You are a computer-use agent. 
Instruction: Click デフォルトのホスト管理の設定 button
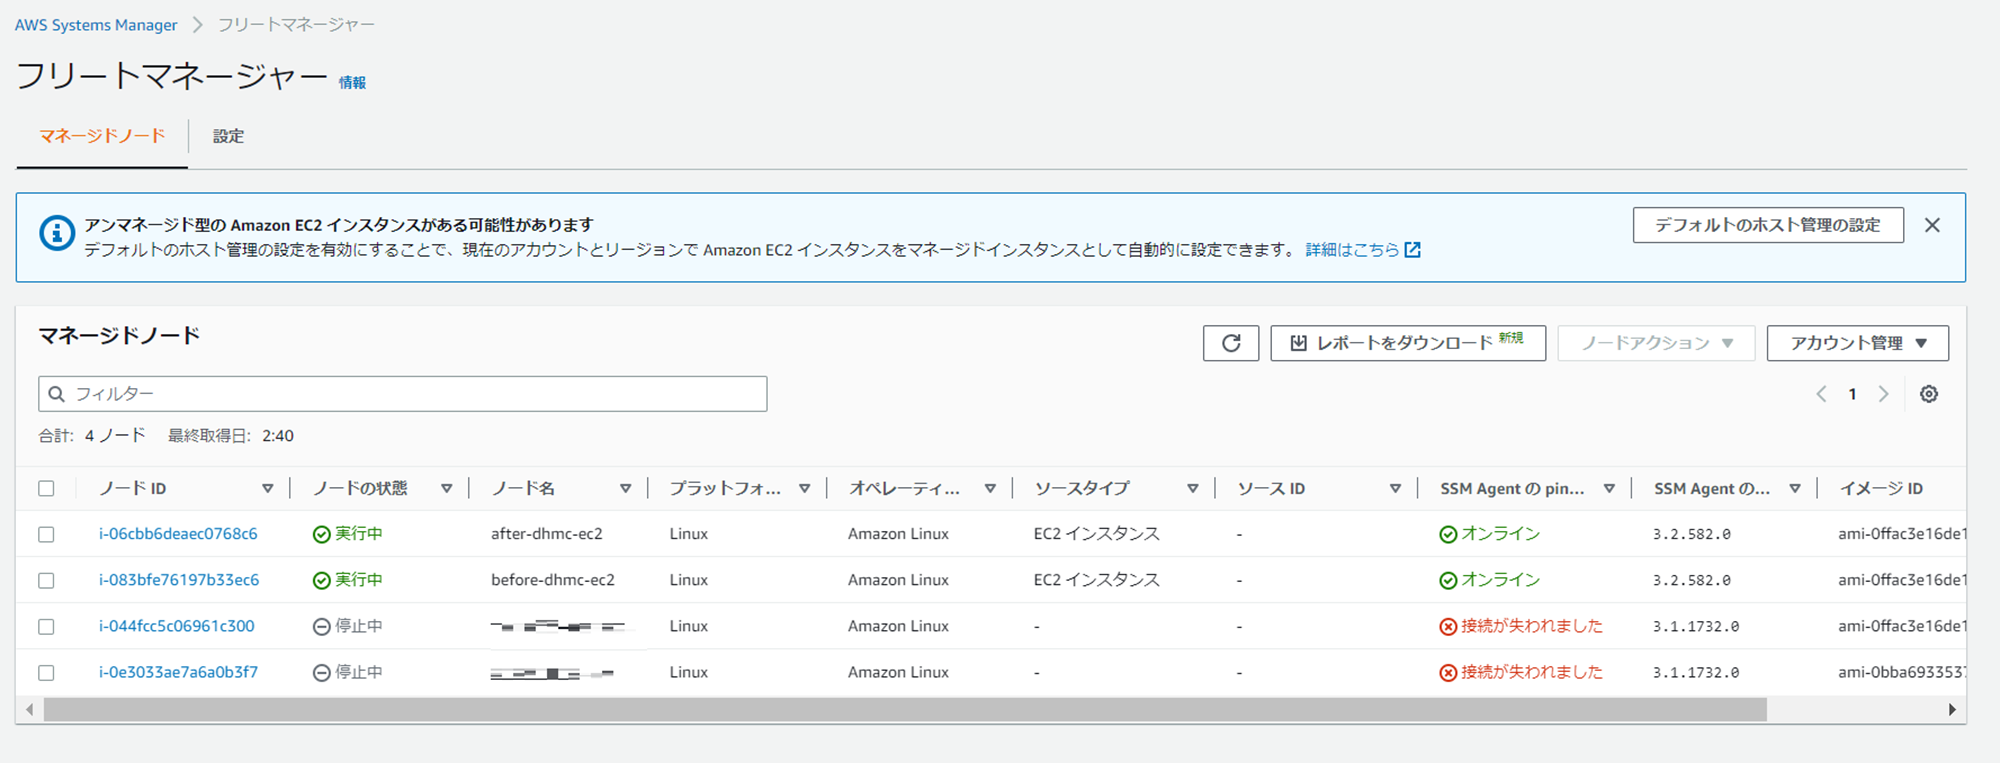[x=1768, y=225]
